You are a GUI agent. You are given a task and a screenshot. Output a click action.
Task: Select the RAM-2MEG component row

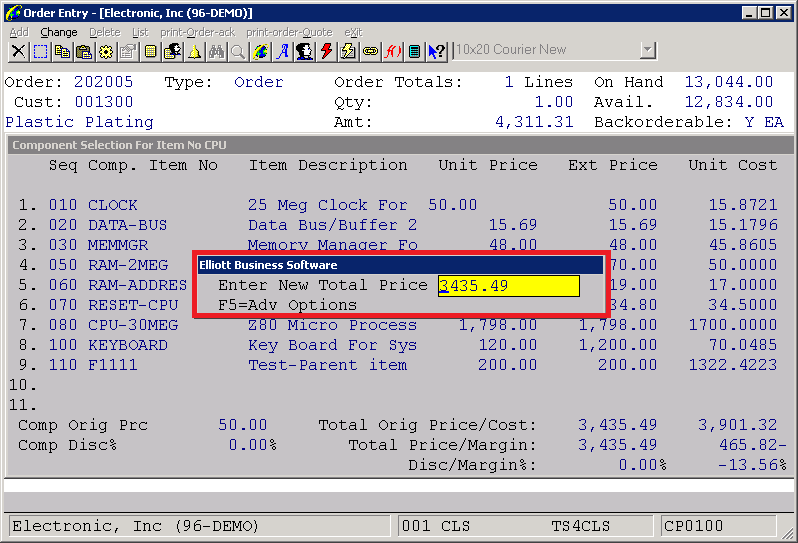coord(398,265)
